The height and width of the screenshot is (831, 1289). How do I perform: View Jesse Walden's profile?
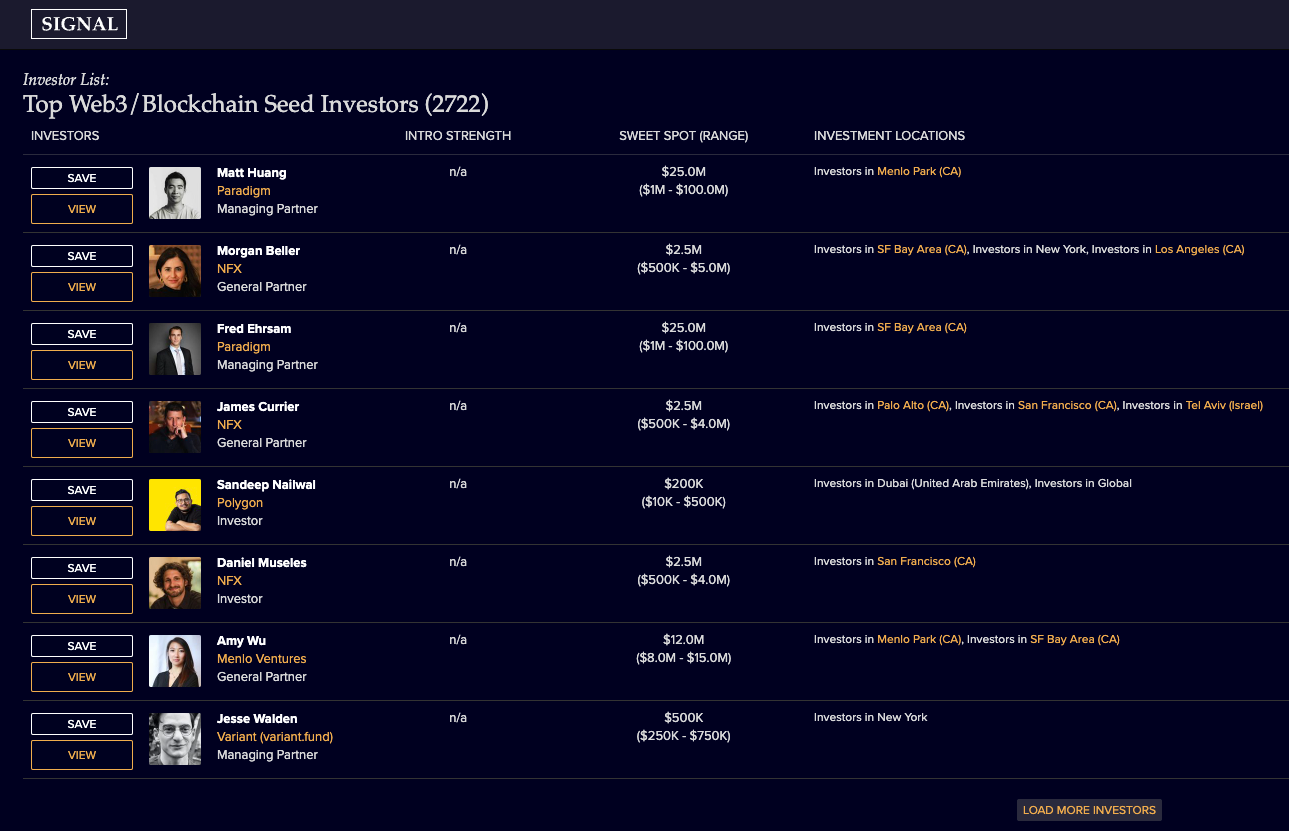pyautogui.click(x=82, y=755)
